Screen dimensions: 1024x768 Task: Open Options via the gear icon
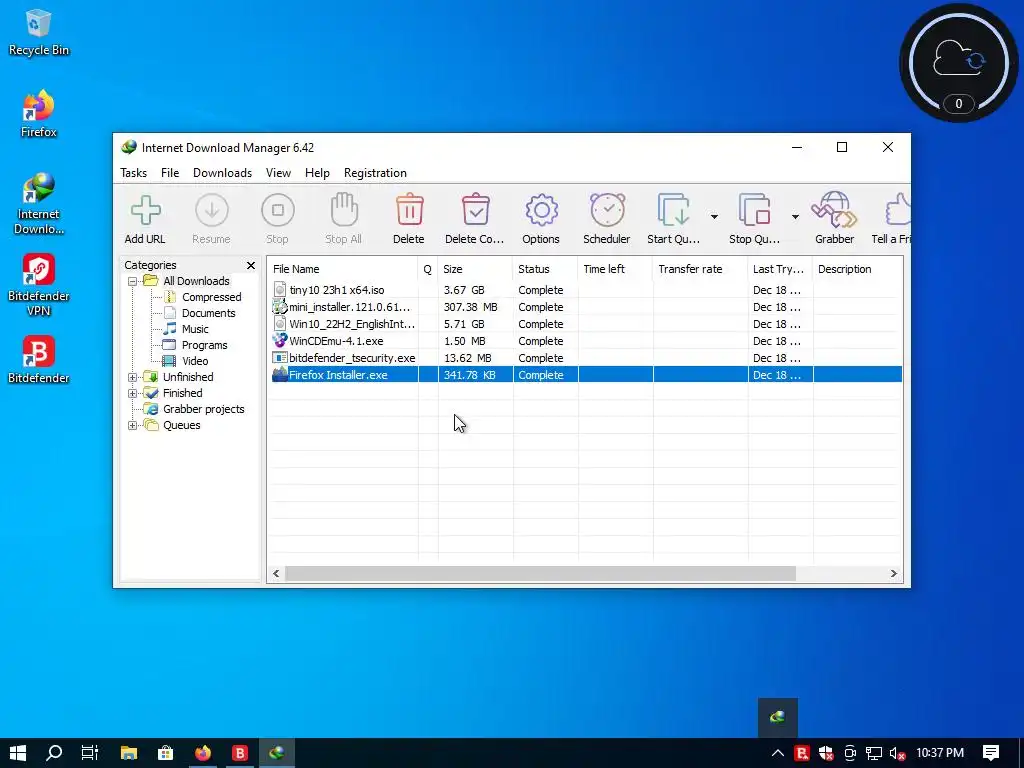pyautogui.click(x=541, y=210)
